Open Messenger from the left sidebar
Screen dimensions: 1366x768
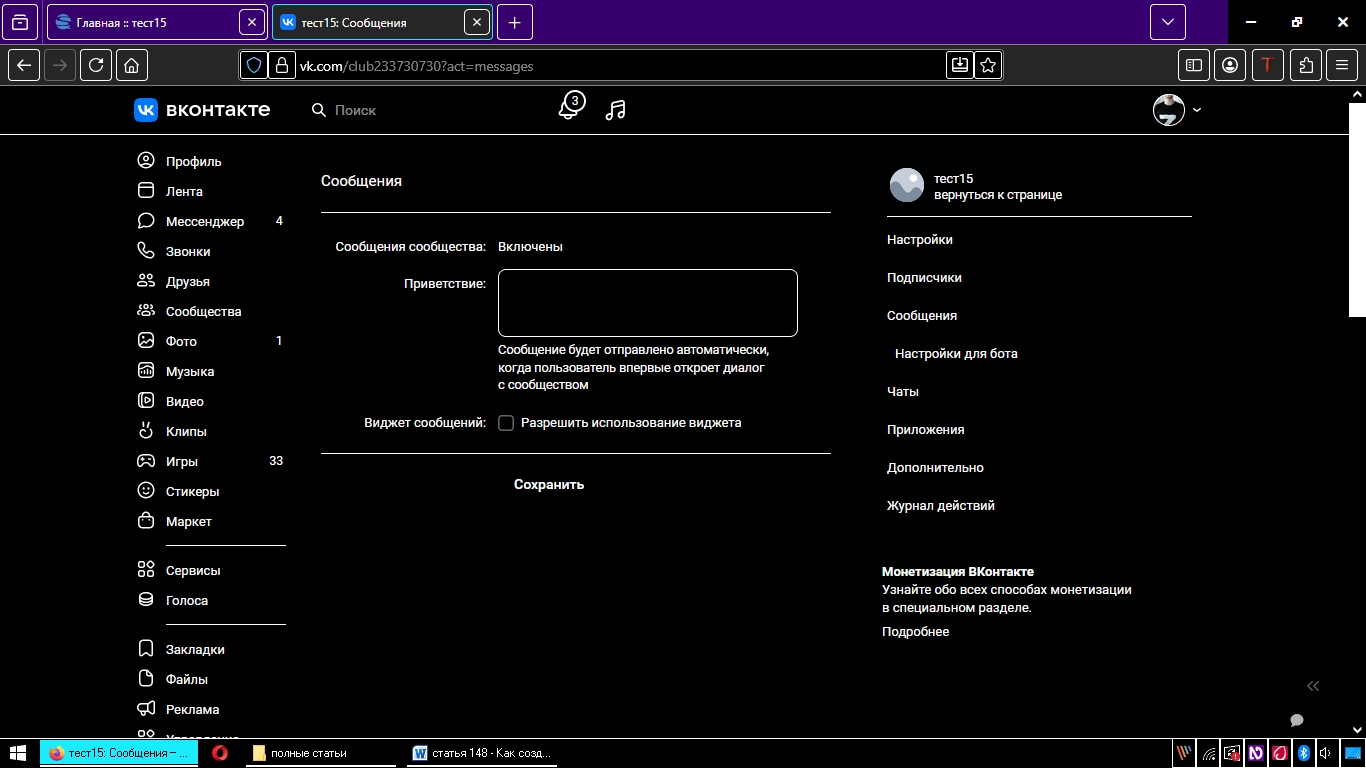click(x=204, y=221)
